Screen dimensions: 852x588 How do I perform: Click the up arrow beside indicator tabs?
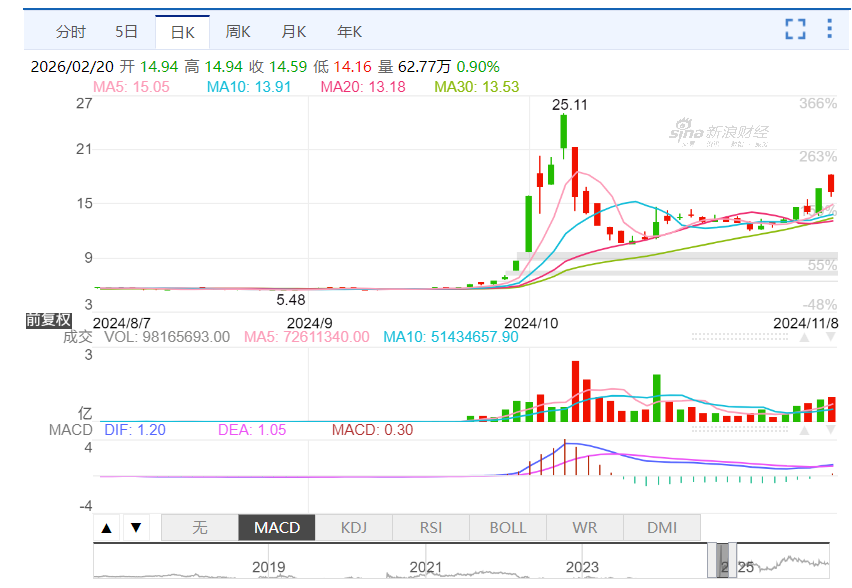click(108, 528)
